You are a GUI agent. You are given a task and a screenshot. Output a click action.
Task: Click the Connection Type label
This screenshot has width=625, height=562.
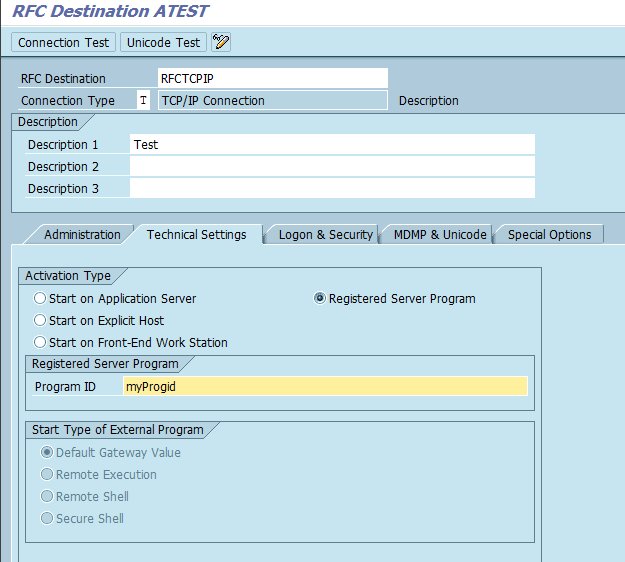(x=68, y=101)
